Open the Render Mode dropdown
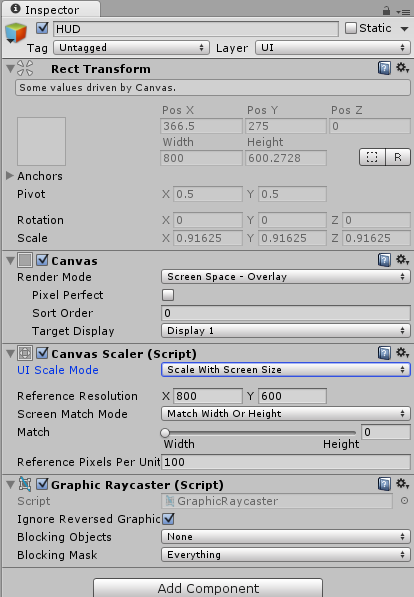 click(286, 277)
